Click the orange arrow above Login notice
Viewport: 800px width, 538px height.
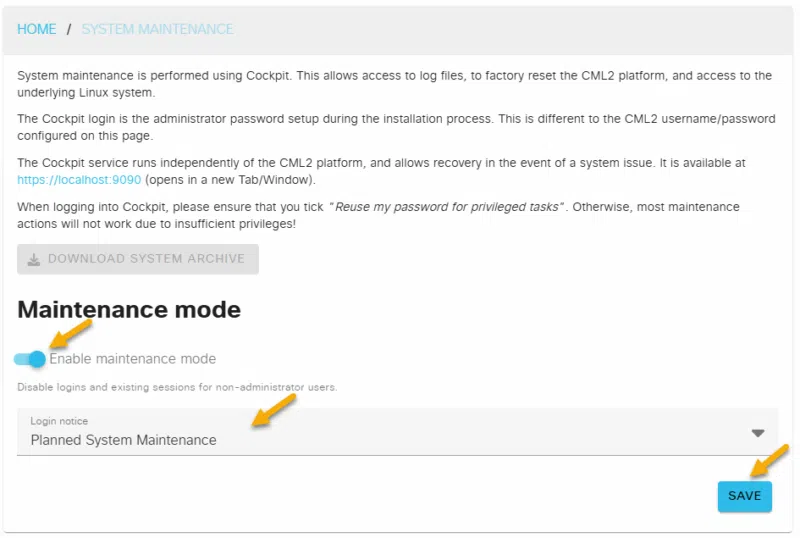274,410
